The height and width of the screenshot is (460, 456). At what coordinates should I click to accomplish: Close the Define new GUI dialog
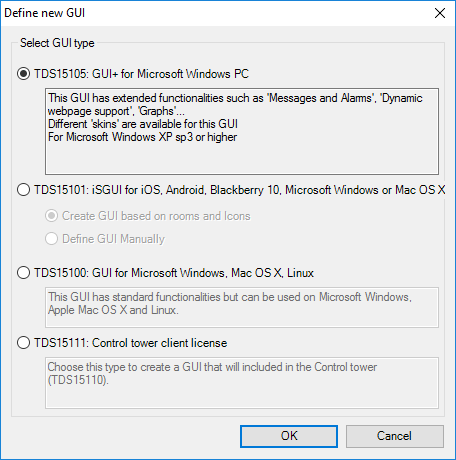click(440, 13)
